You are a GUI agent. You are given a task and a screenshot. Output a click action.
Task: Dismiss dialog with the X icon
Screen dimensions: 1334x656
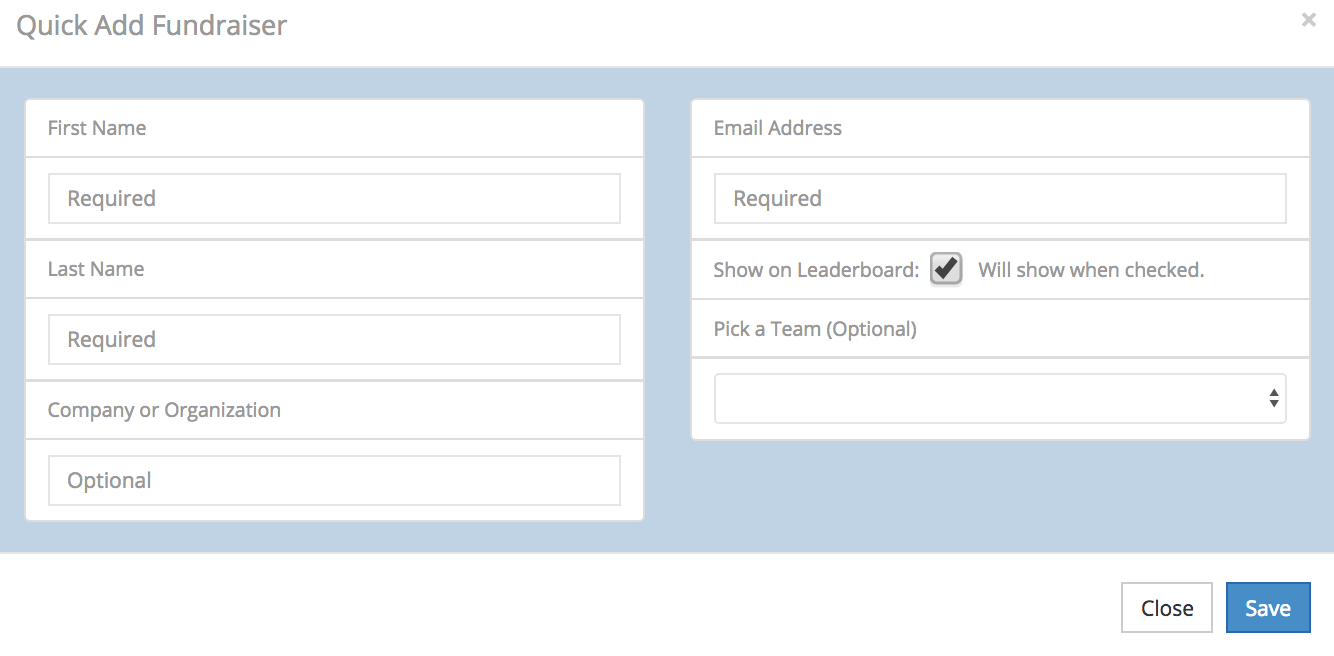[1308, 19]
